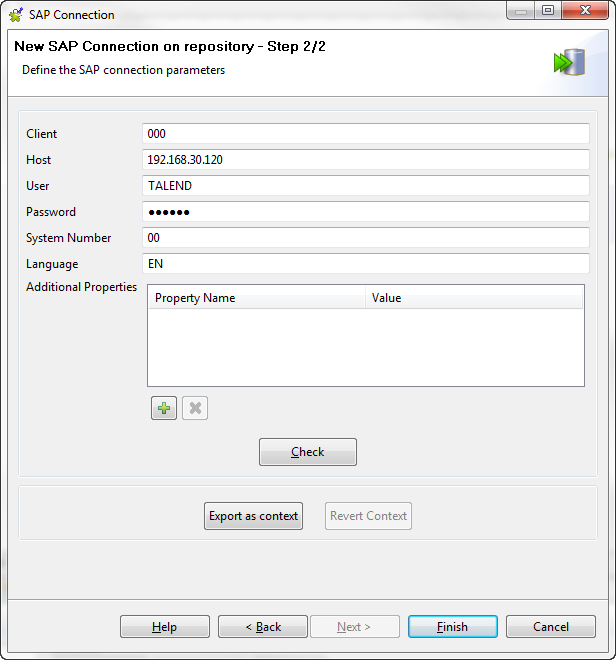Viewport: 616px width, 660px height.
Task: Close the SAP Connection dialog
Action: pyautogui.click(x=585, y=10)
